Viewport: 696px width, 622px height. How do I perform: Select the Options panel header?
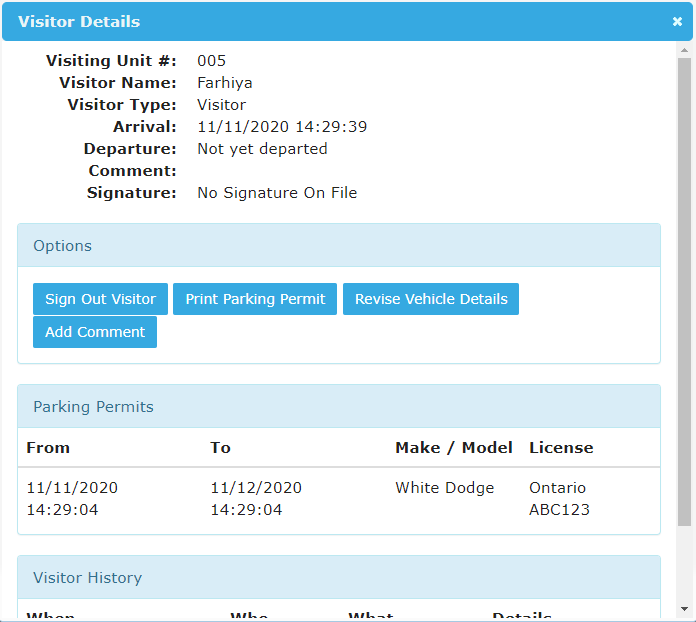coord(339,246)
